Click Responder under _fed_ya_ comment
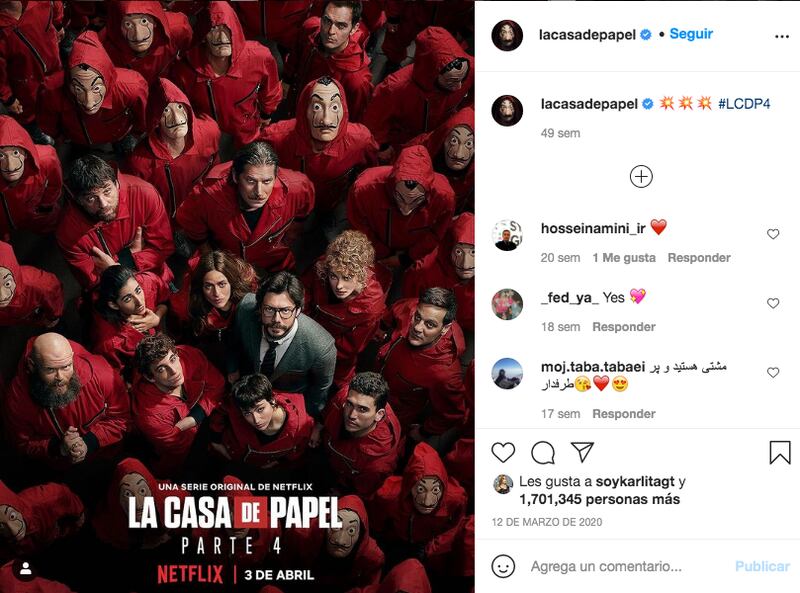Screen dimensions: 800x593 point(623,327)
